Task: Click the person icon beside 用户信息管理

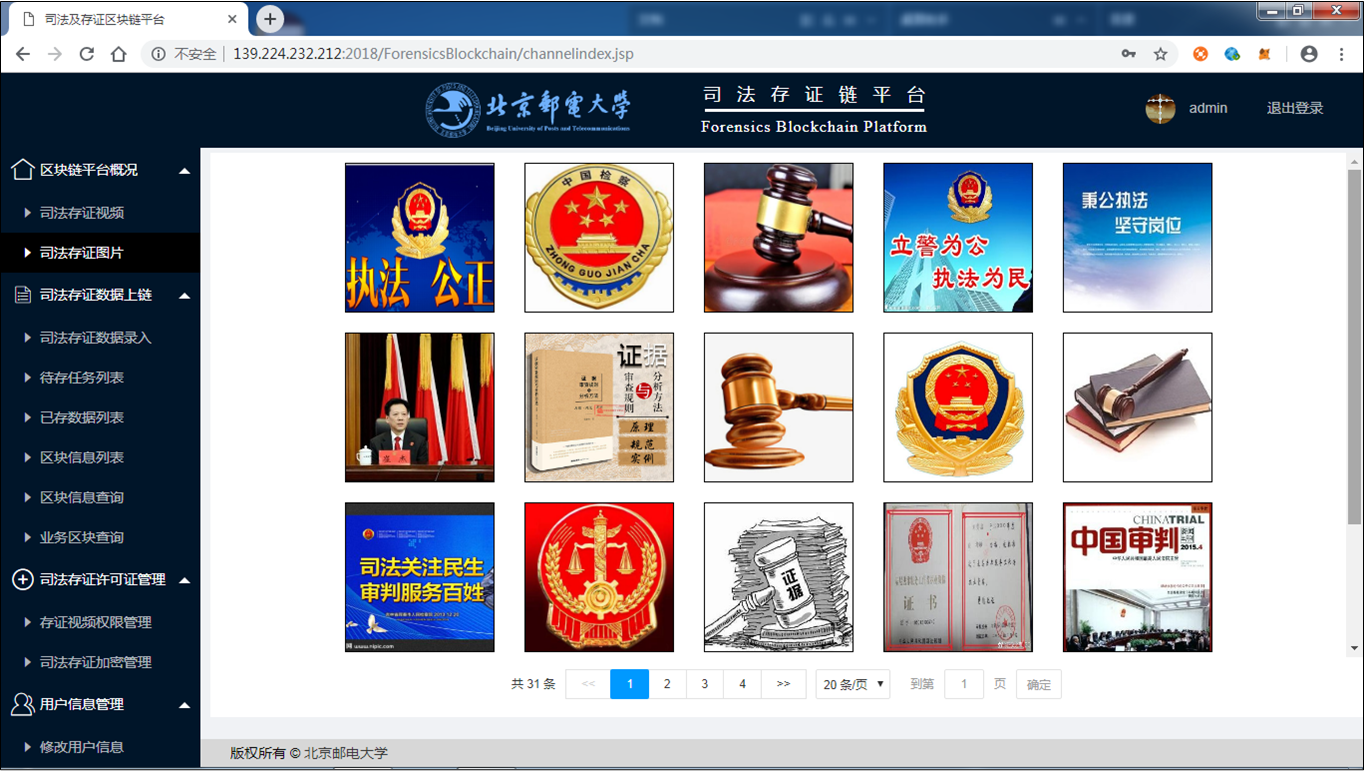Action: pos(22,704)
